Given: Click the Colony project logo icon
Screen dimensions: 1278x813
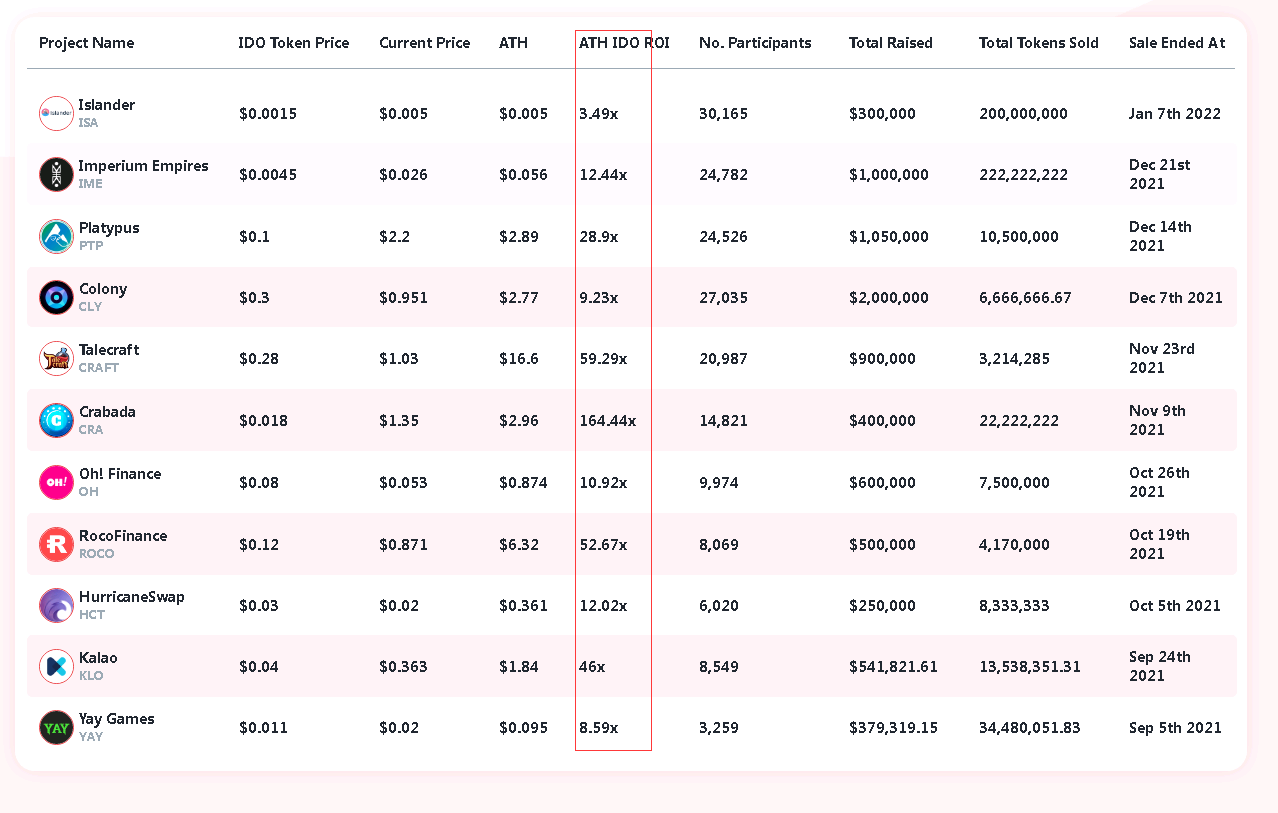Looking at the screenshot, I should point(56,297).
